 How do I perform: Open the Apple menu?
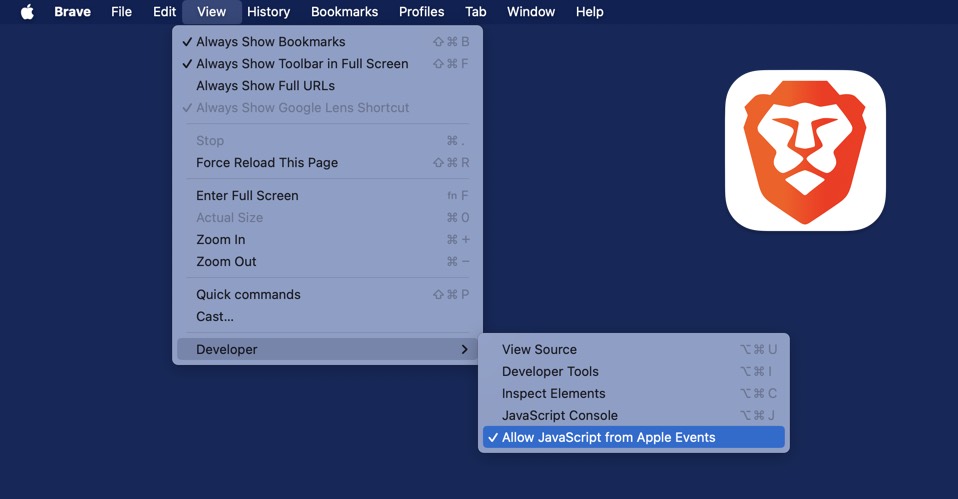[27, 12]
